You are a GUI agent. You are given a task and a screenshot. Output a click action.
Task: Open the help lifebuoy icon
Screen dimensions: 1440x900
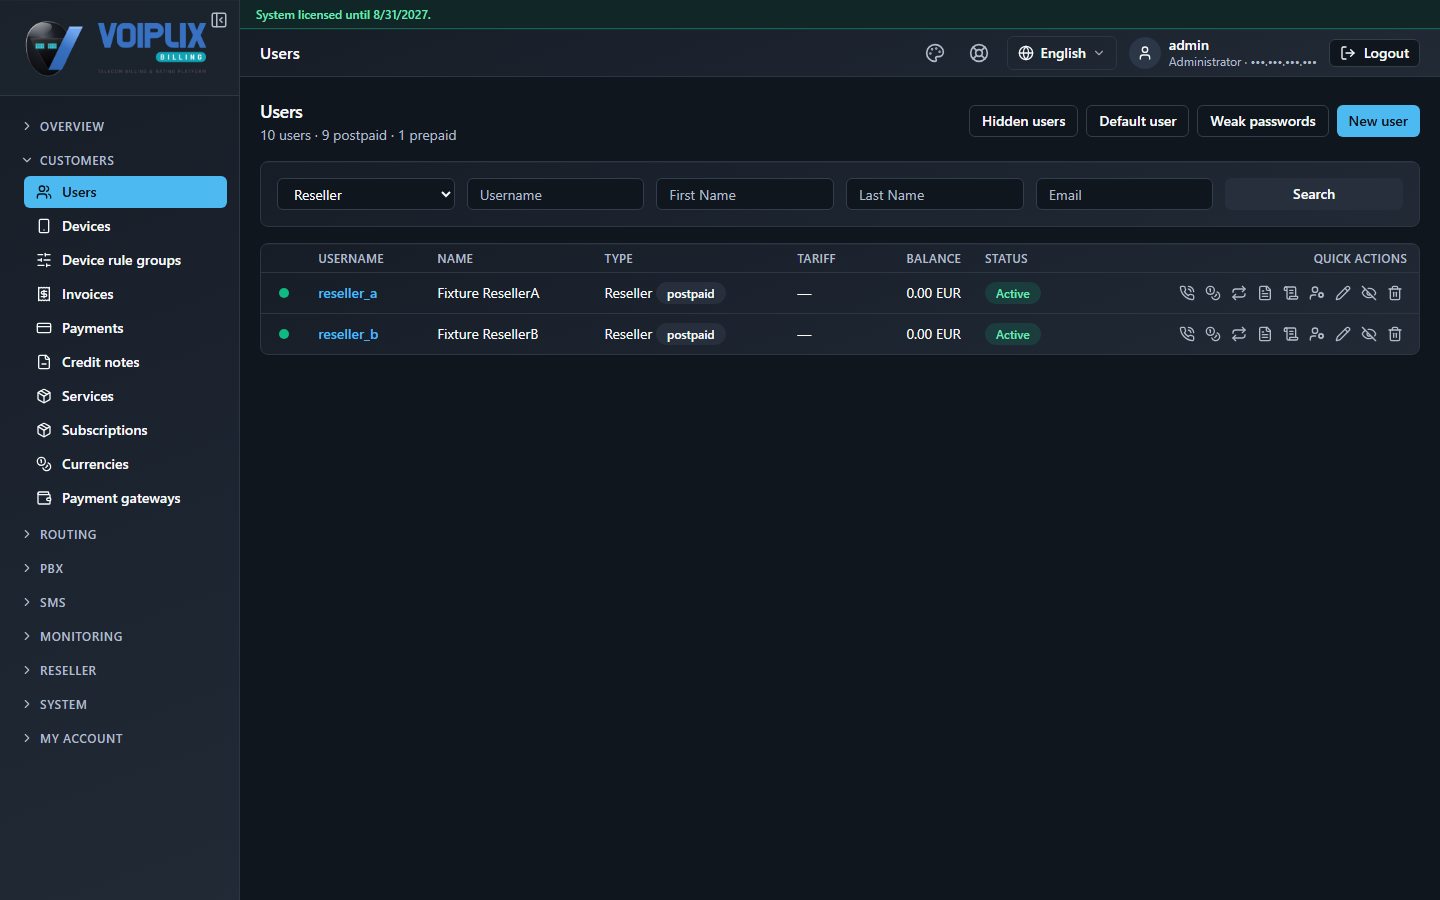point(979,53)
